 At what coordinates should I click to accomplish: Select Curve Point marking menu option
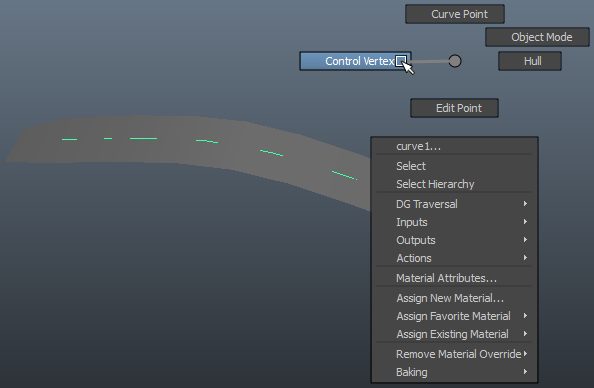click(x=455, y=14)
